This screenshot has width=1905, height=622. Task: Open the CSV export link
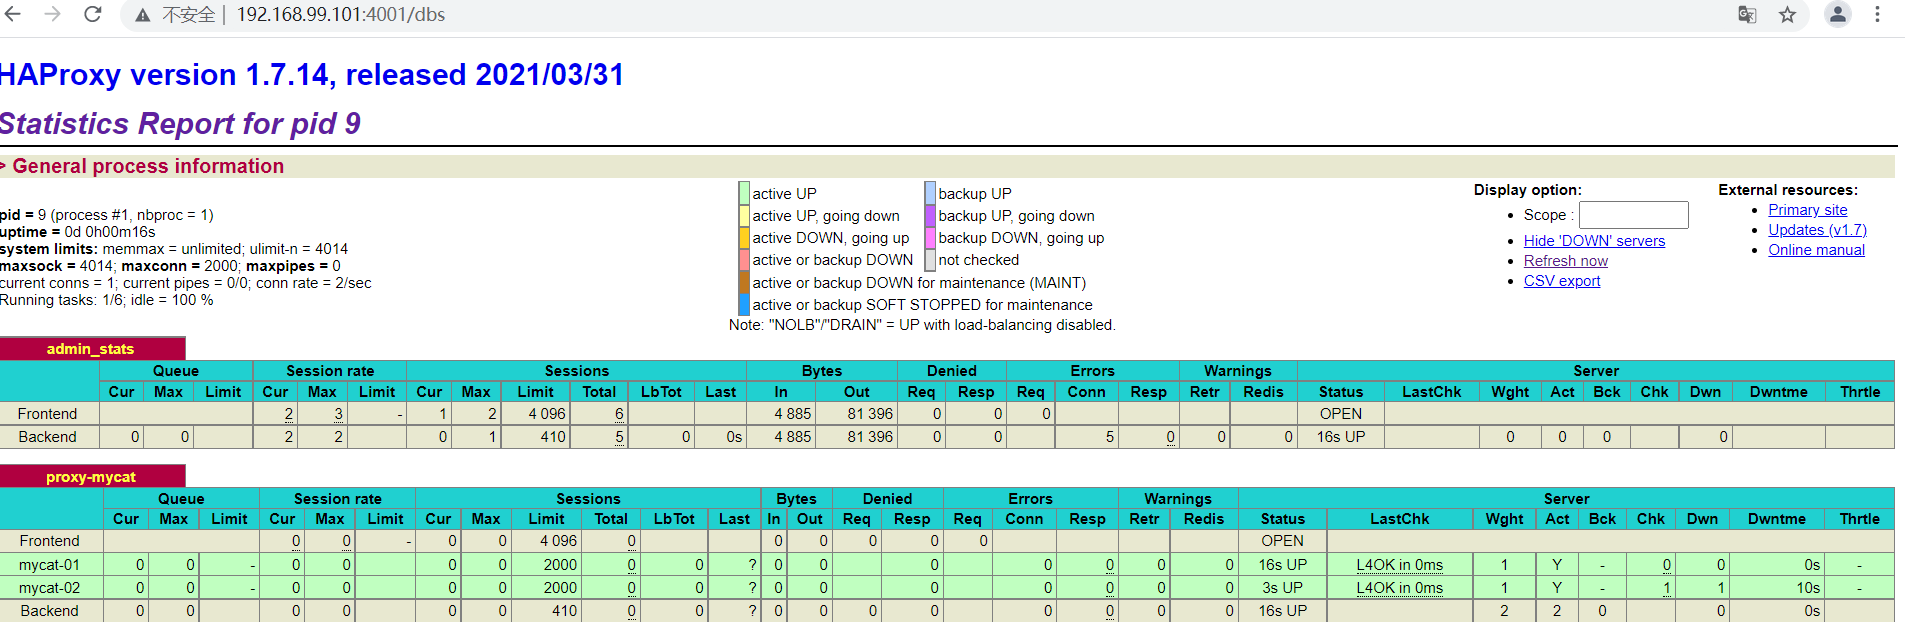tap(1561, 281)
